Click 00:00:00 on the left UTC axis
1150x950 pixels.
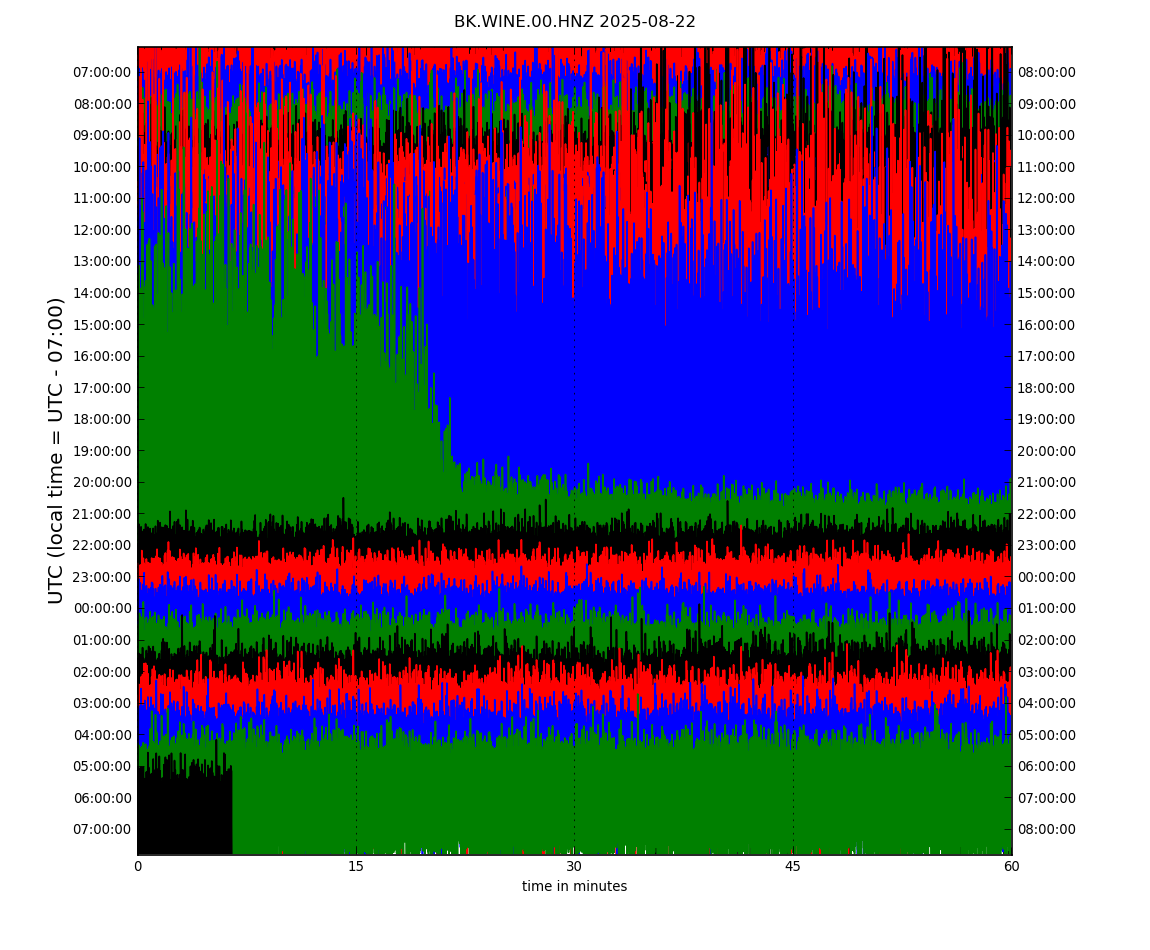102,609
